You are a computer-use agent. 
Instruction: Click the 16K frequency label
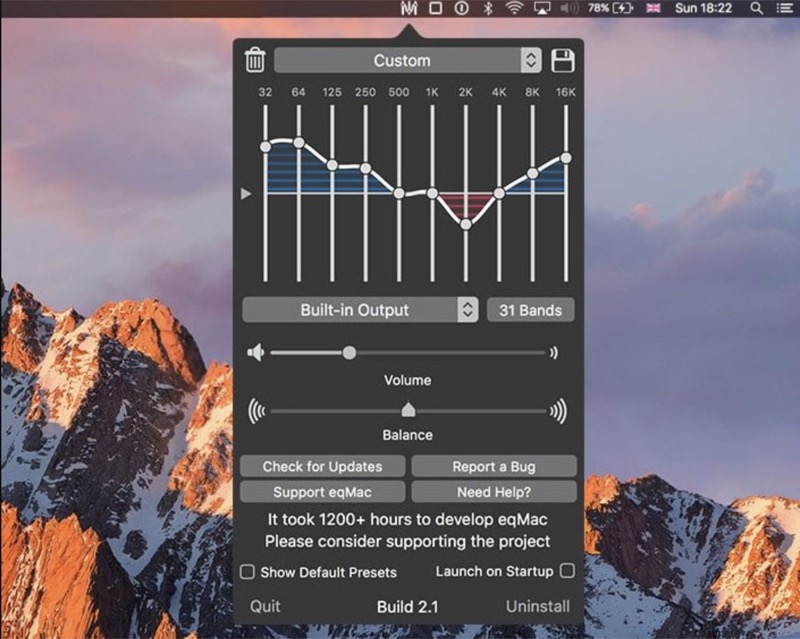click(x=566, y=92)
